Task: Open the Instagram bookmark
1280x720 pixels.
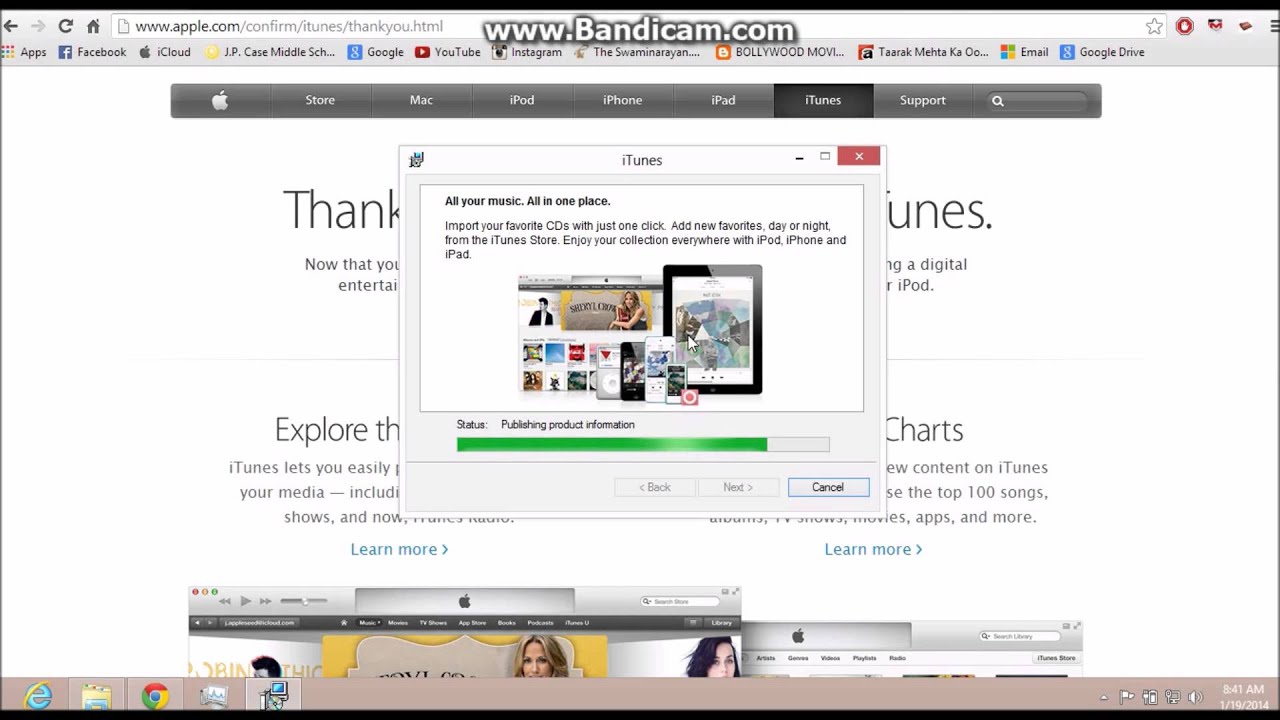Action: (x=527, y=52)
